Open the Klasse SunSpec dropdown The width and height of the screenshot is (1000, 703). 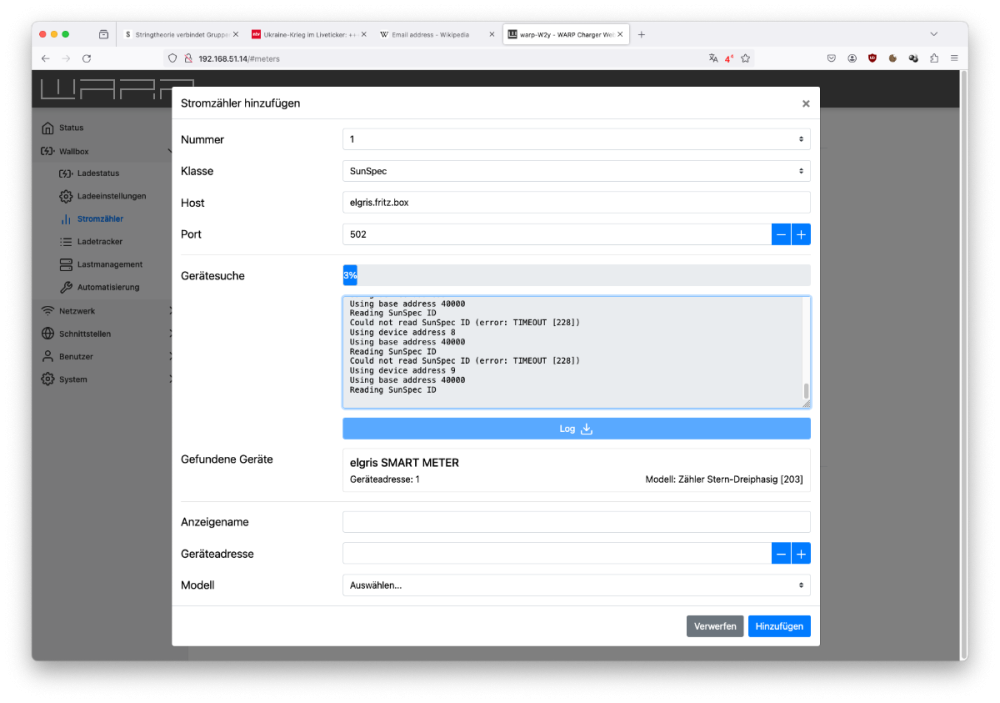(x=576, y=171)
